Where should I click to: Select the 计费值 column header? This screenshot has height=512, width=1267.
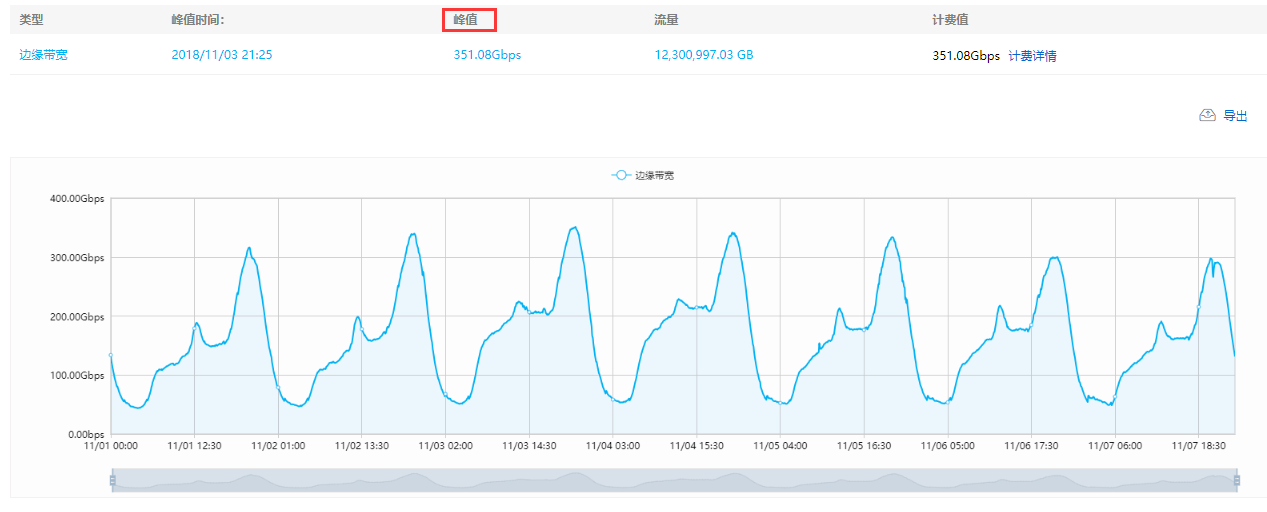pos(948,20)
